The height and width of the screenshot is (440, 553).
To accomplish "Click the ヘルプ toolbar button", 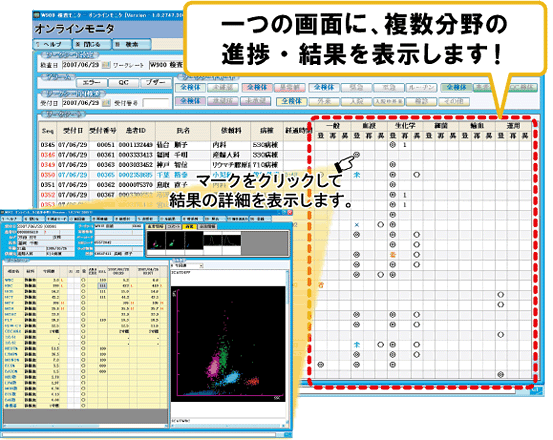I will [x=52, y=44].
